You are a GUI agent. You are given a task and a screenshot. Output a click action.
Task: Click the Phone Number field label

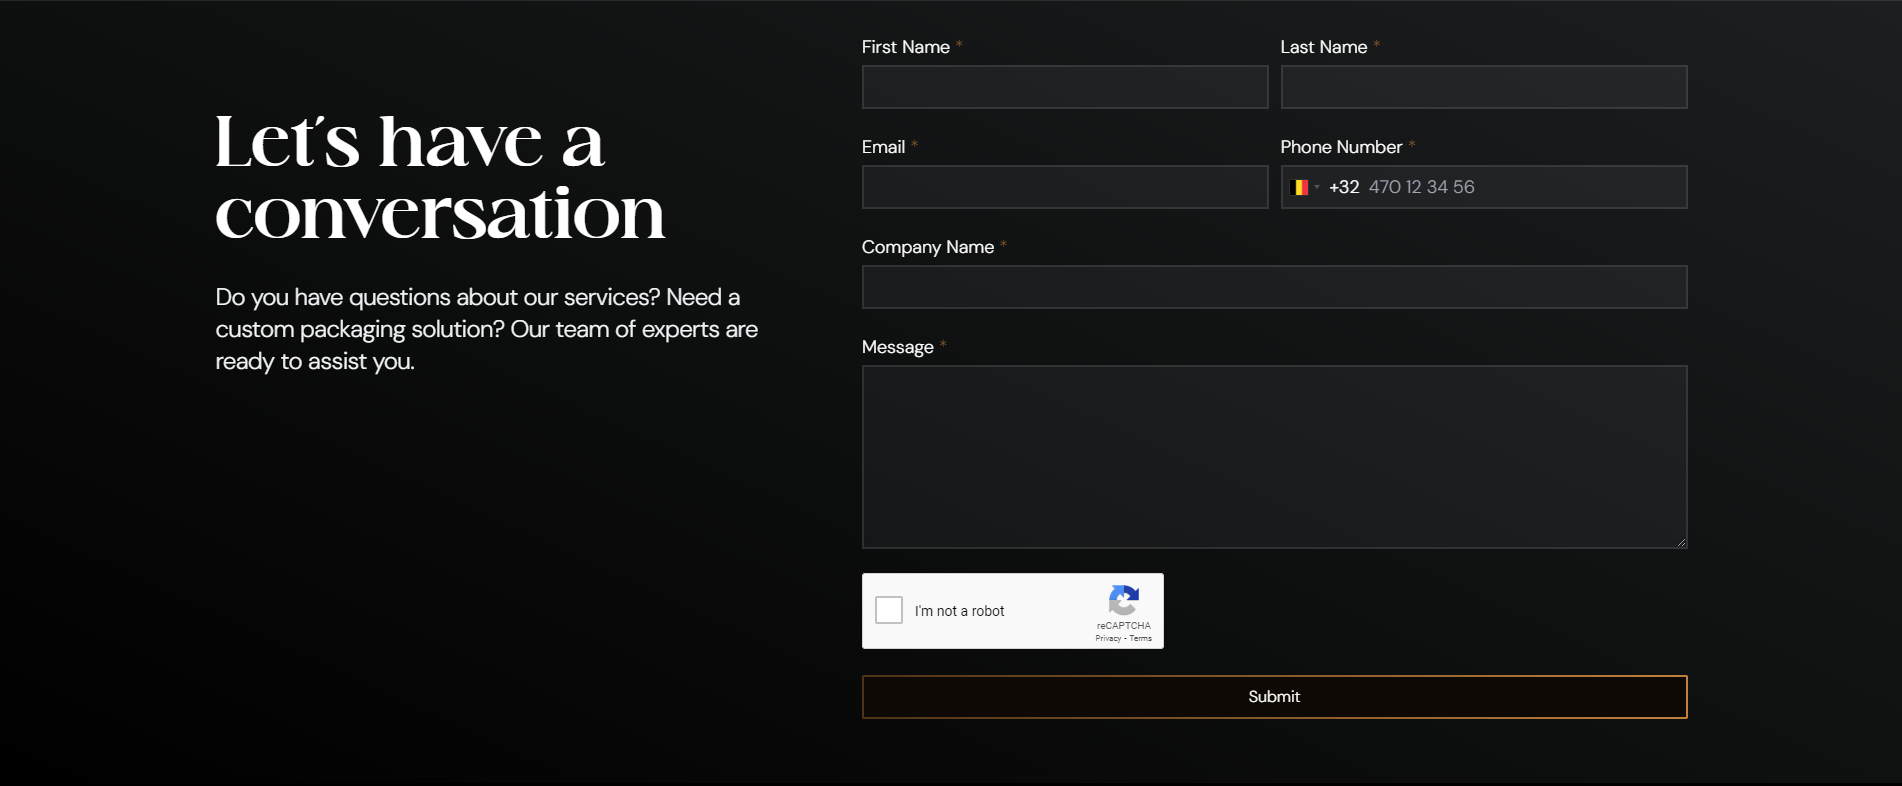click(1340, 147)
